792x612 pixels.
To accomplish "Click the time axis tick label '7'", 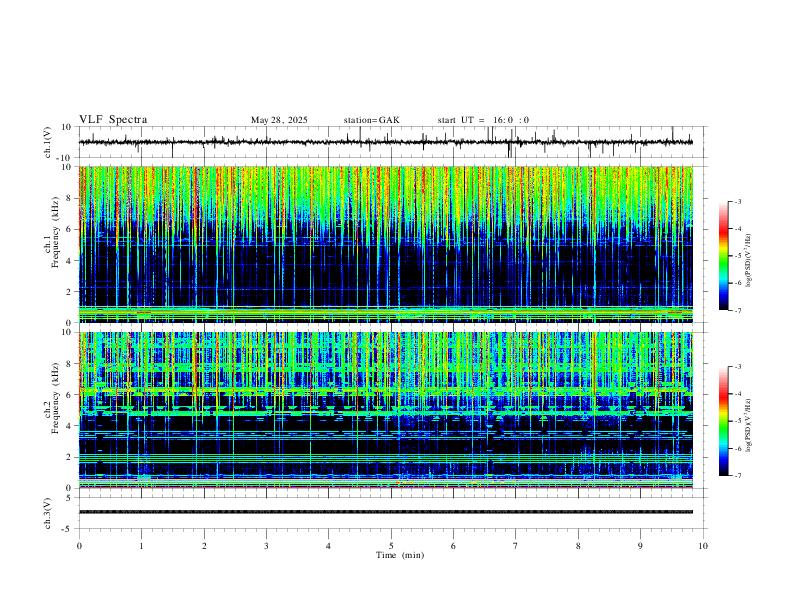I will click(x=516, y=546).
